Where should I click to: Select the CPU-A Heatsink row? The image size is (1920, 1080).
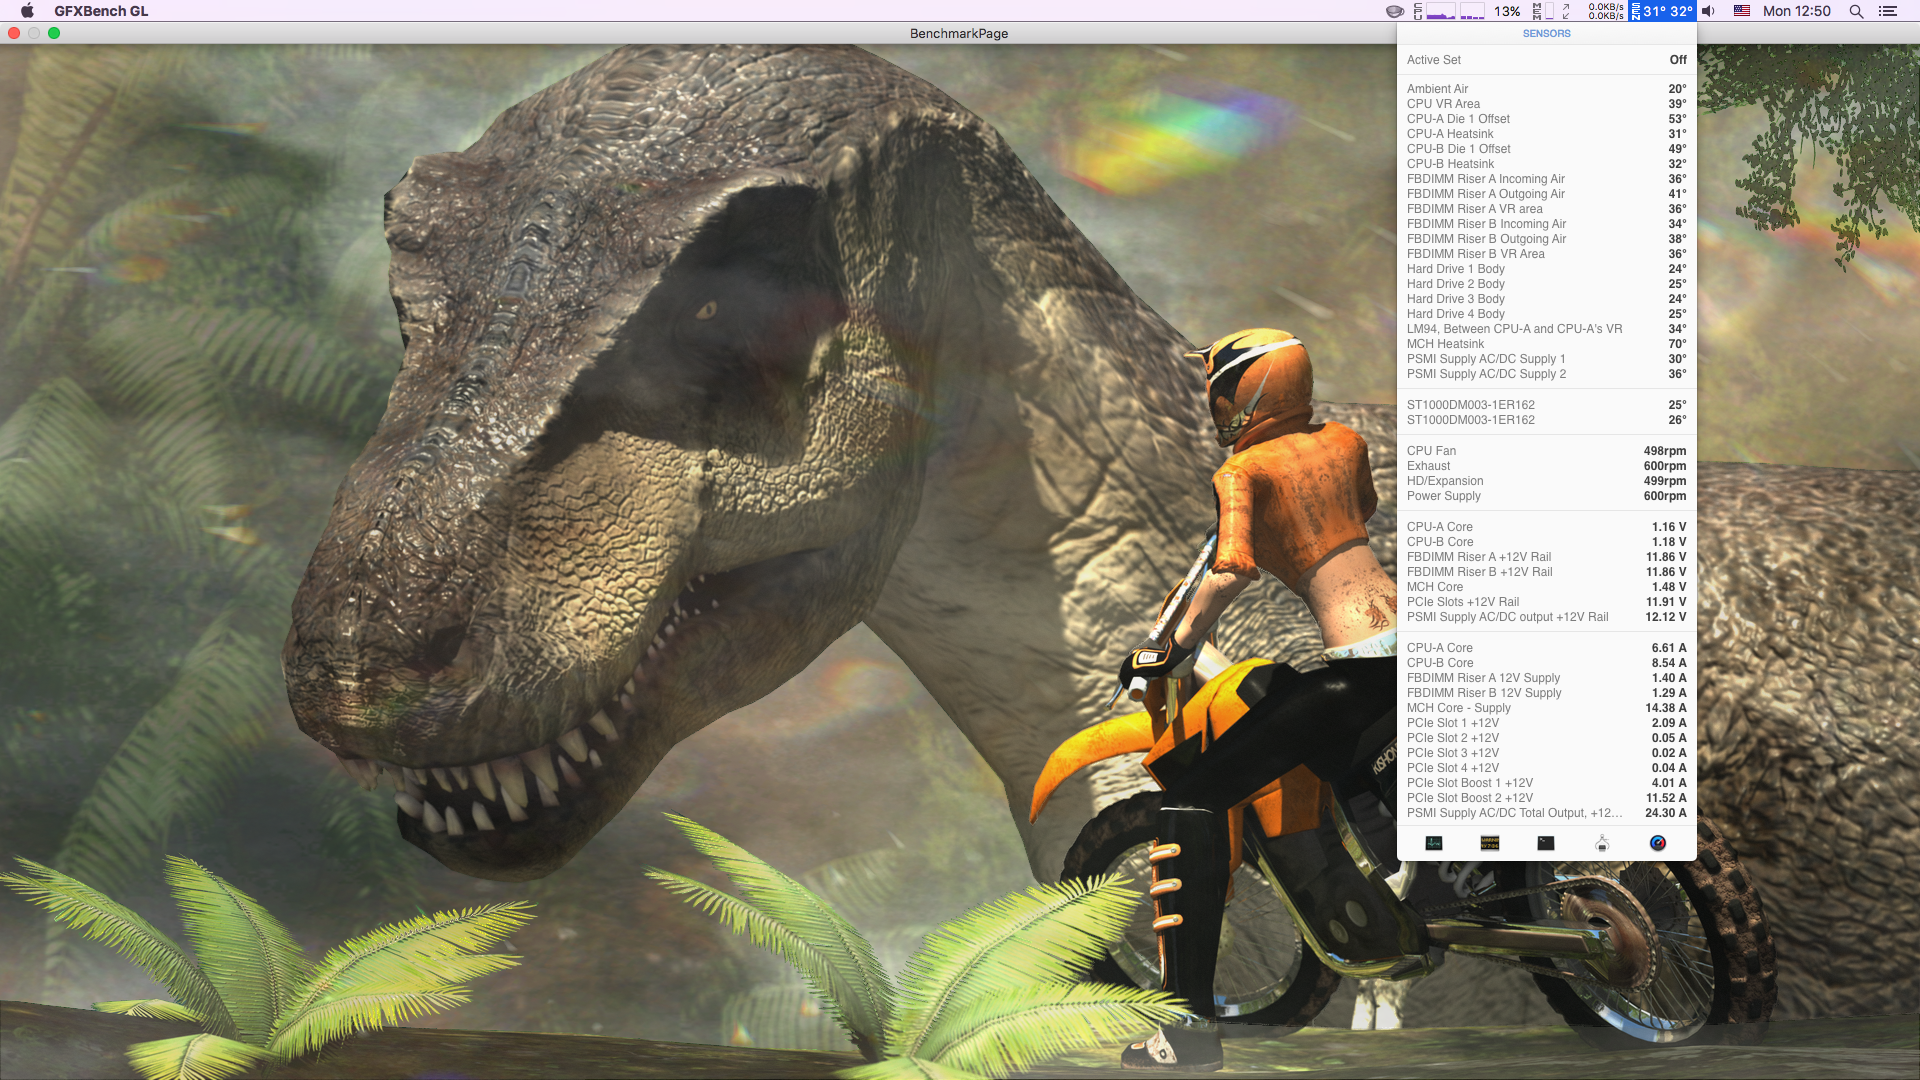[x=1546, y=134]
